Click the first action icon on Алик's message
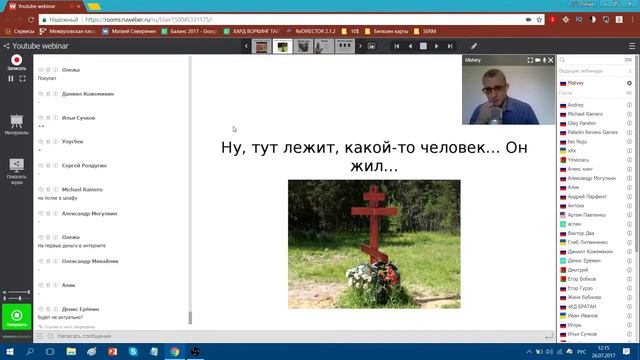This screenshot has width=640, height=360. click(x=40, y=285)
